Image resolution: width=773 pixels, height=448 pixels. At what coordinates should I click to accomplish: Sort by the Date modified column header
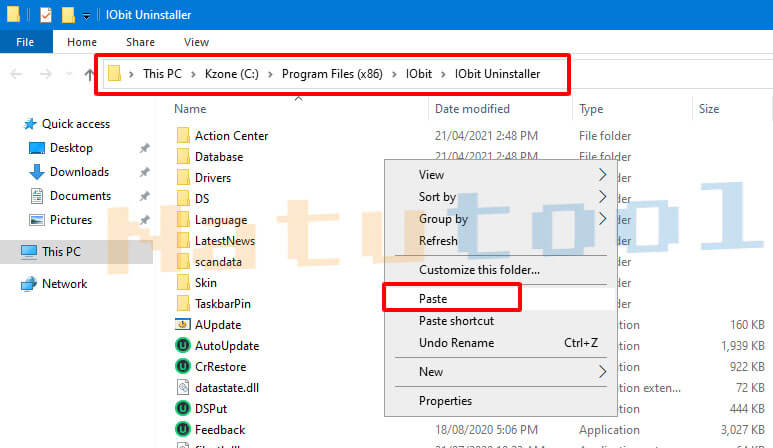(x=472, y=109)
